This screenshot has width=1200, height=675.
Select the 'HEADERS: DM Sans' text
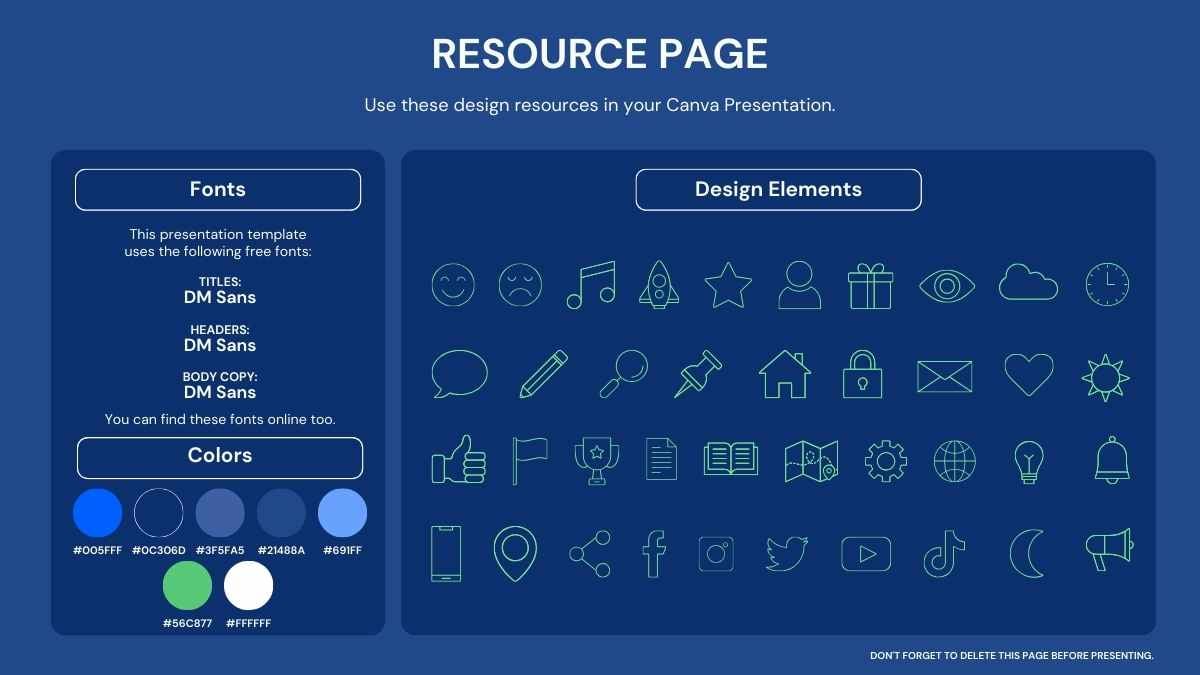click(x=220, y=338)
